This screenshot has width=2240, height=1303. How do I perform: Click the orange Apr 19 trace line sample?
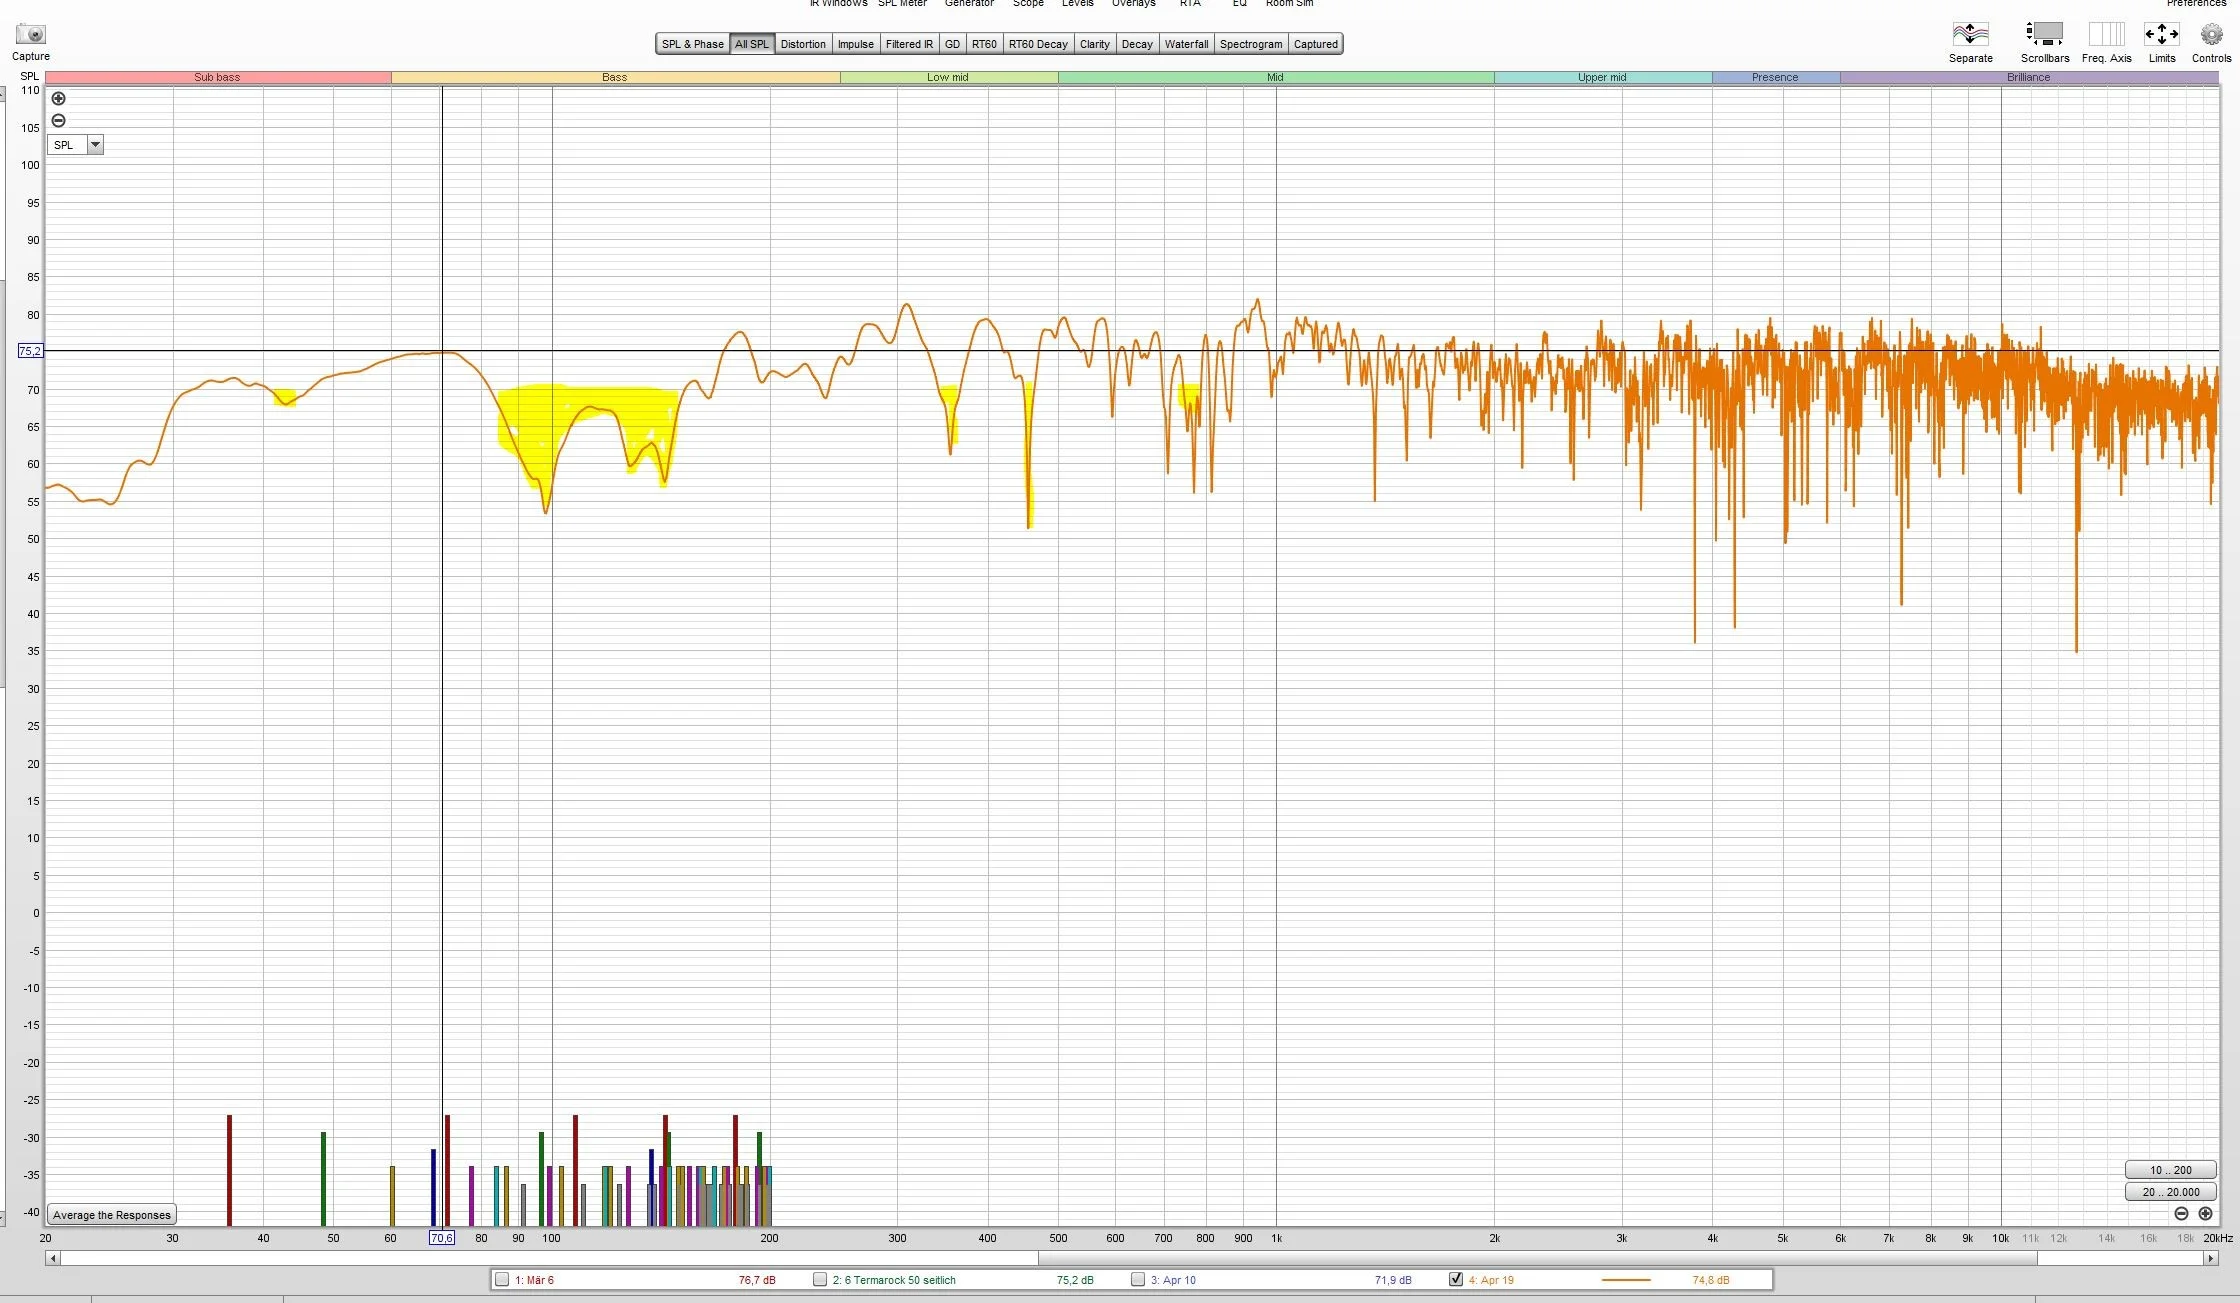click(1626, 1280)
